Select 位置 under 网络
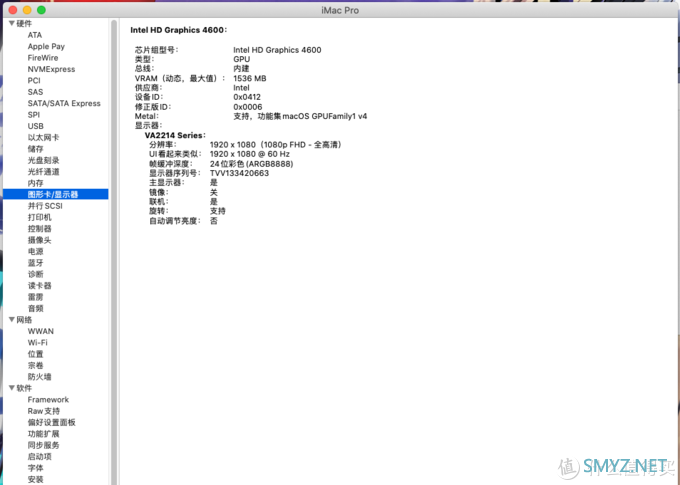The height and width of the screenshot is (485, 680). (x=36, y=354)
